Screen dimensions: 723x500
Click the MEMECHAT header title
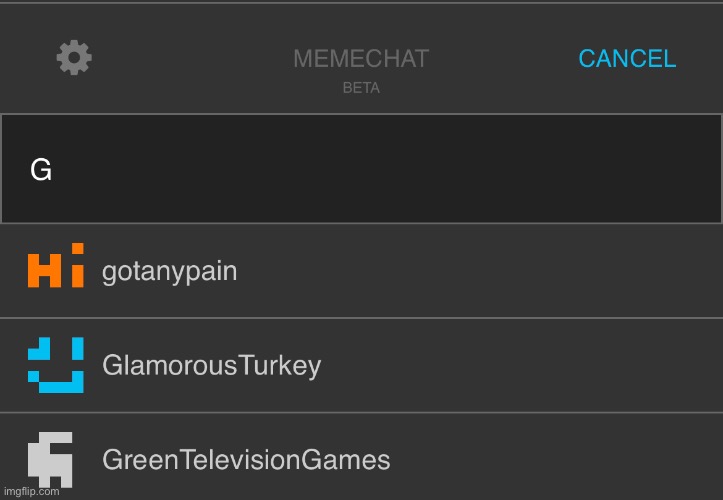[x=361, y=59]
